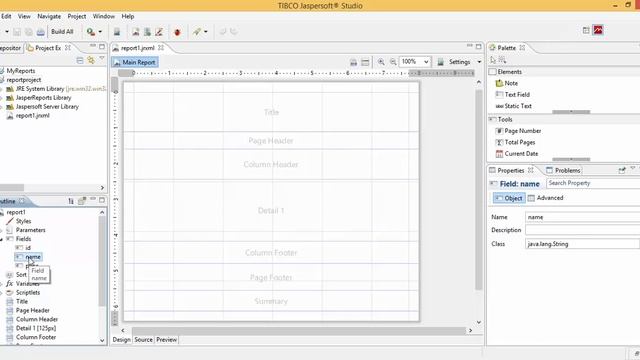Click the red bug debug icon
The image size is (640, 360).
coord(177,32)
